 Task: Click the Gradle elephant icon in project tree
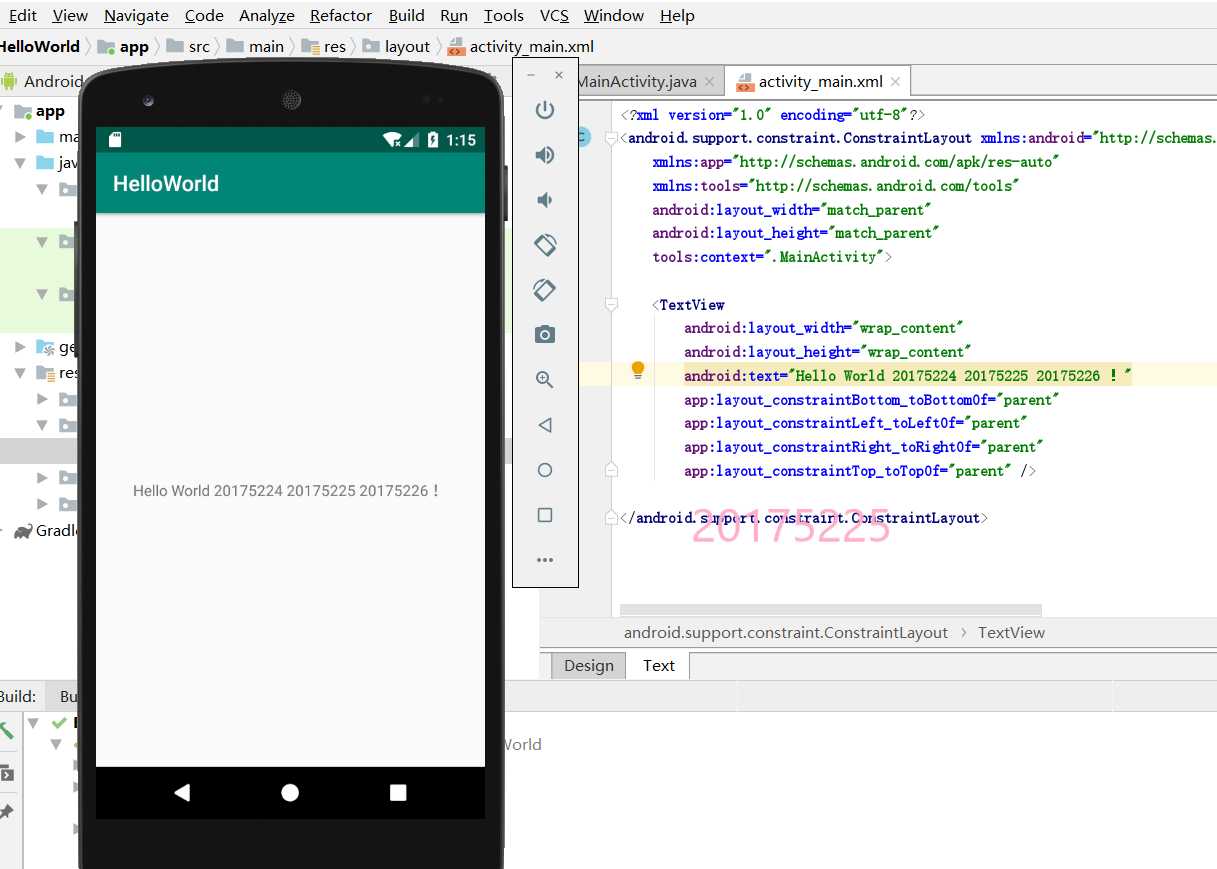[x=23, y=531]
